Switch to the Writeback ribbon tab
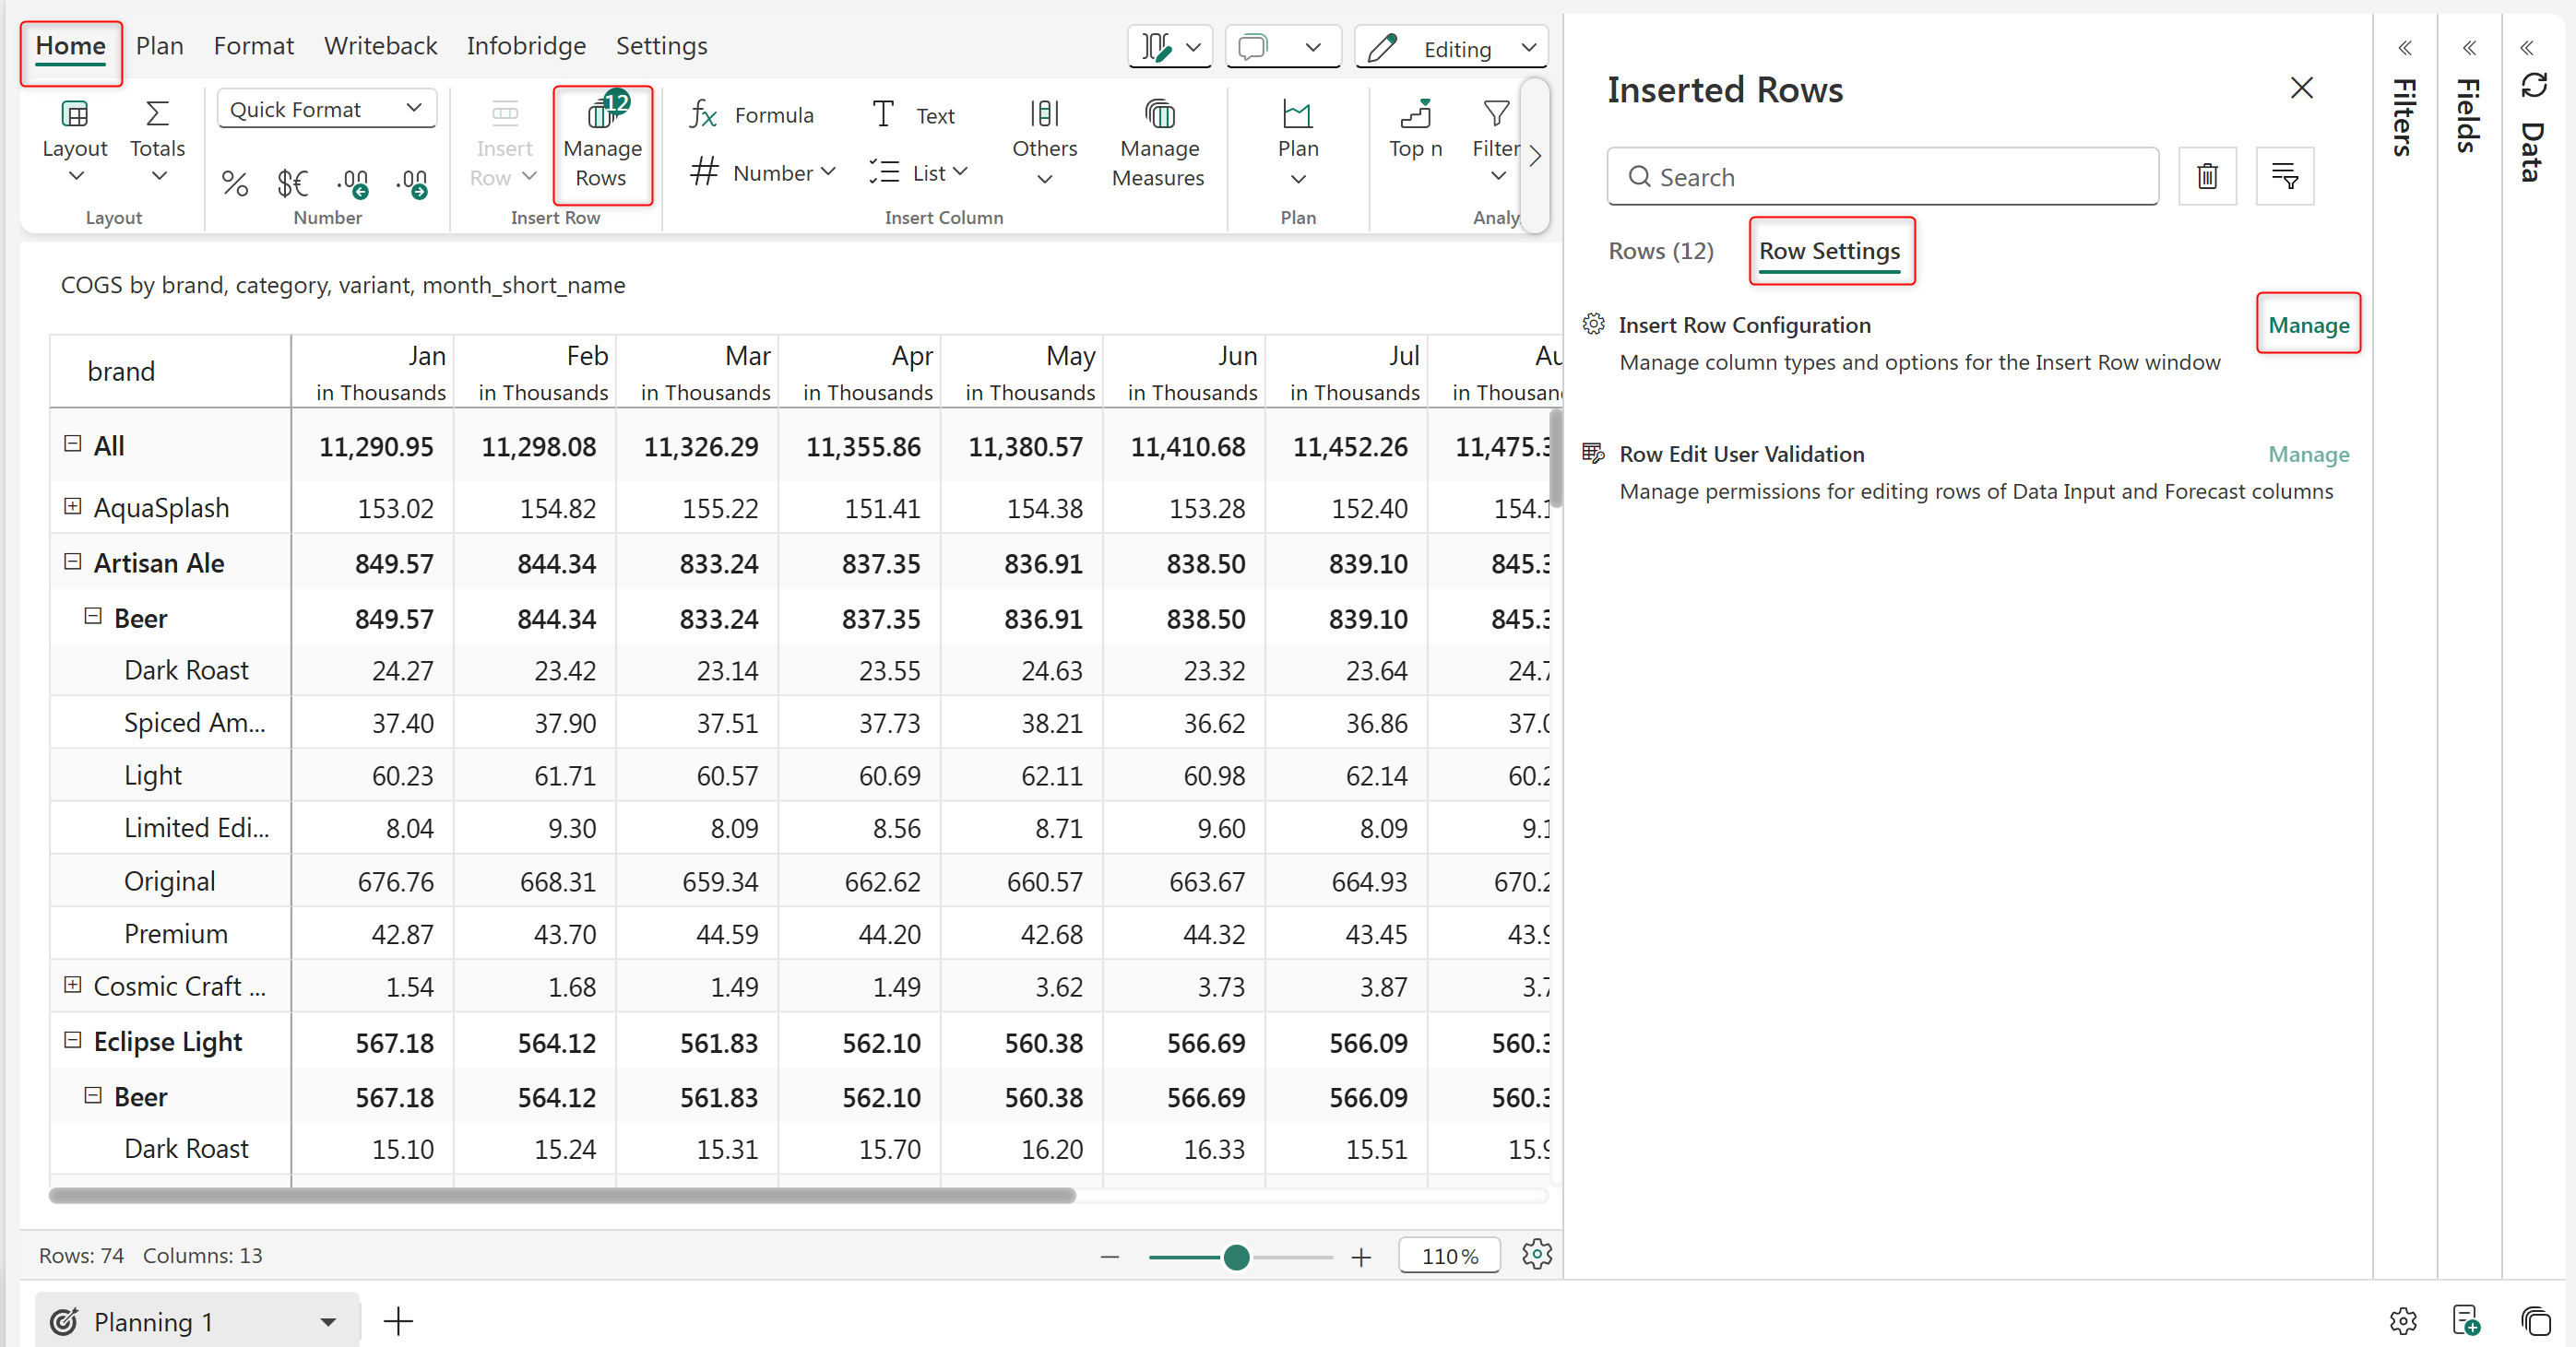The width and height of the screenshot is (2576, 1347). pos(380,46)
